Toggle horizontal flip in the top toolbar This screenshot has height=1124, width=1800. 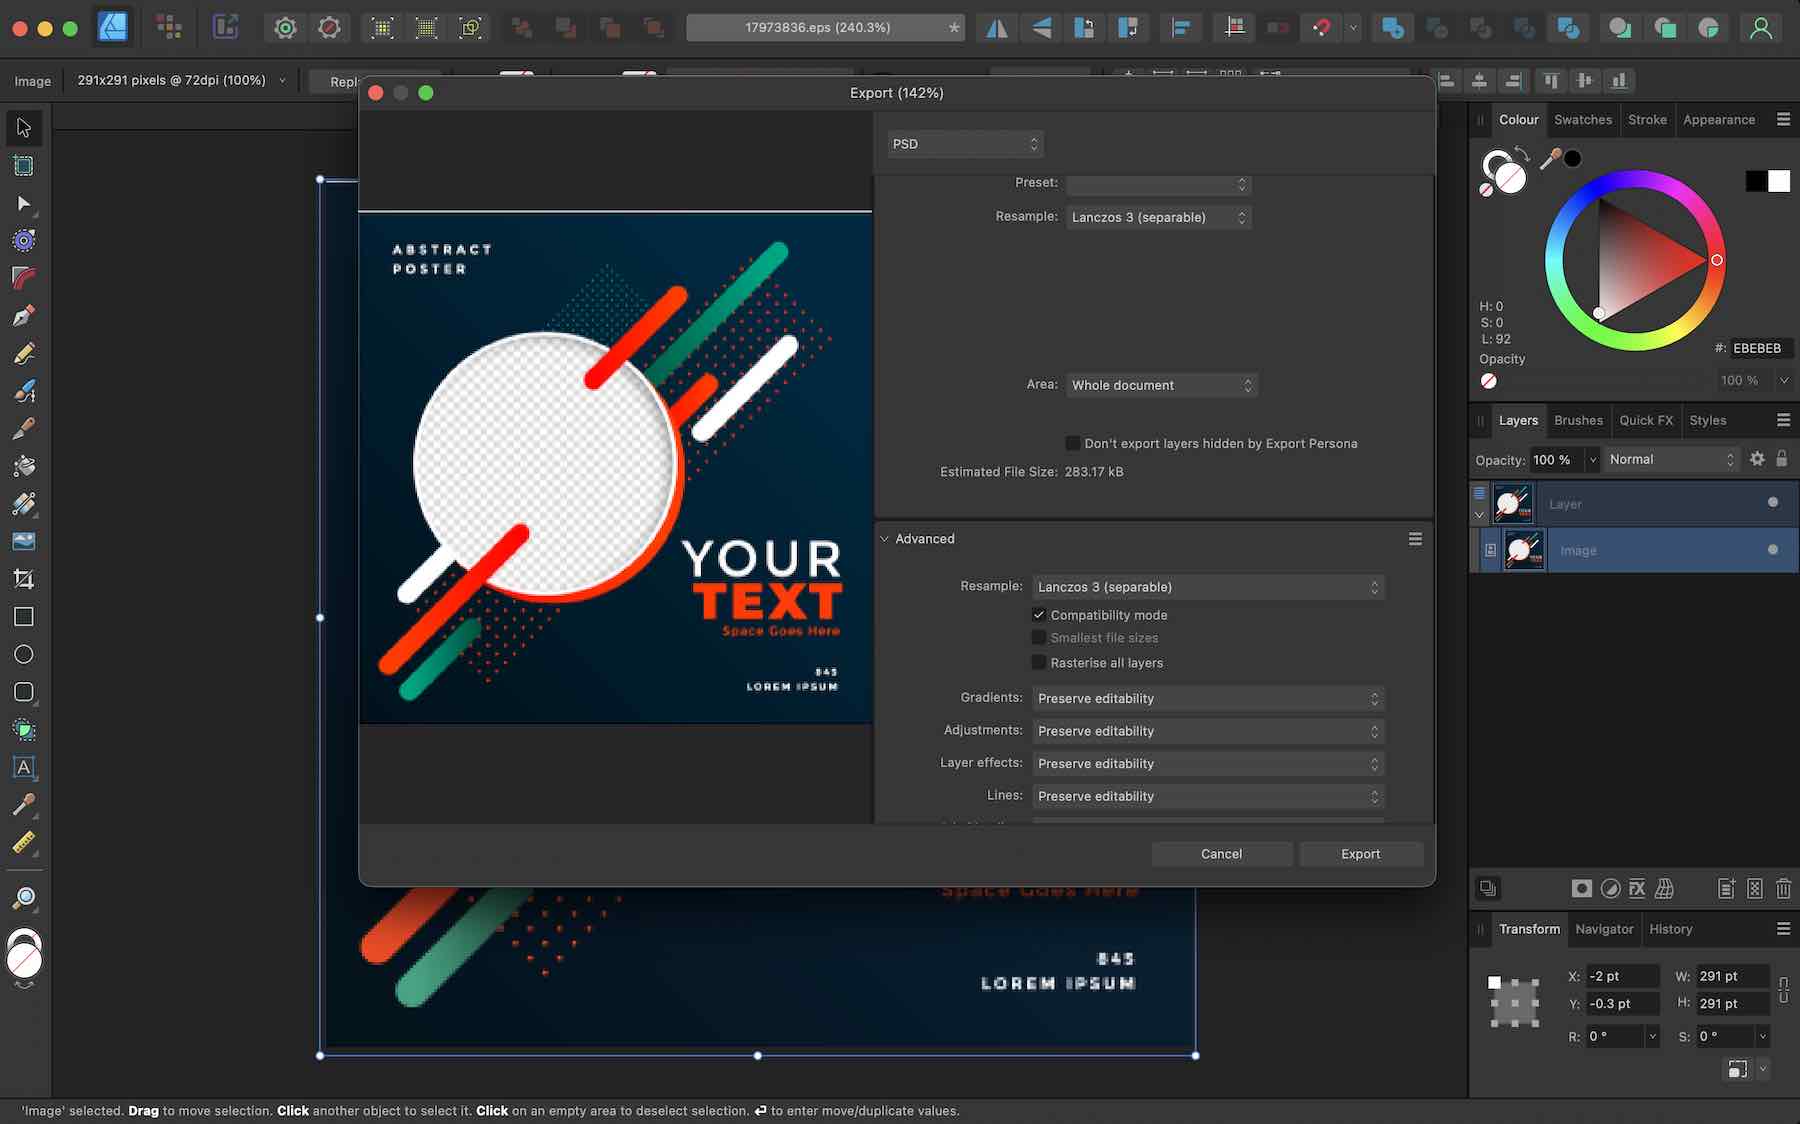(996, 27)
